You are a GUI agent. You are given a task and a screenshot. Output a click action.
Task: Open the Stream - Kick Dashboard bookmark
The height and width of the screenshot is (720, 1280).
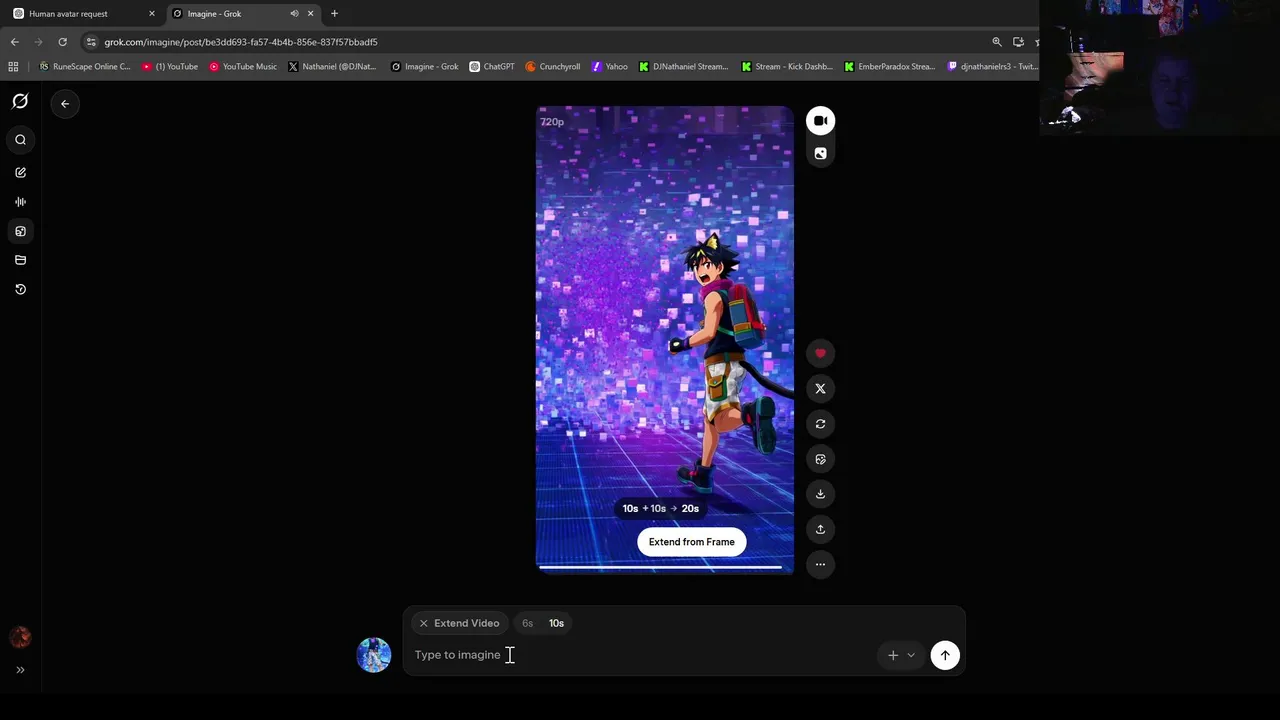coord(787,67)
